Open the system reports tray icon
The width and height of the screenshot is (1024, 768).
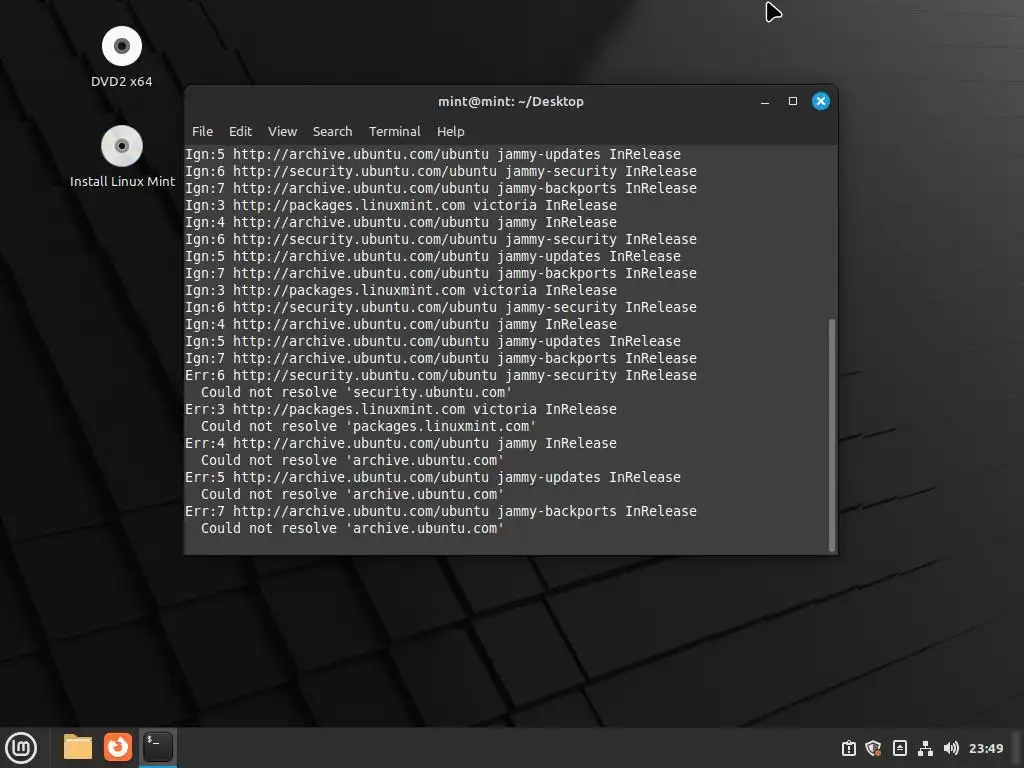pyautogui.click(x=848, y=748)
